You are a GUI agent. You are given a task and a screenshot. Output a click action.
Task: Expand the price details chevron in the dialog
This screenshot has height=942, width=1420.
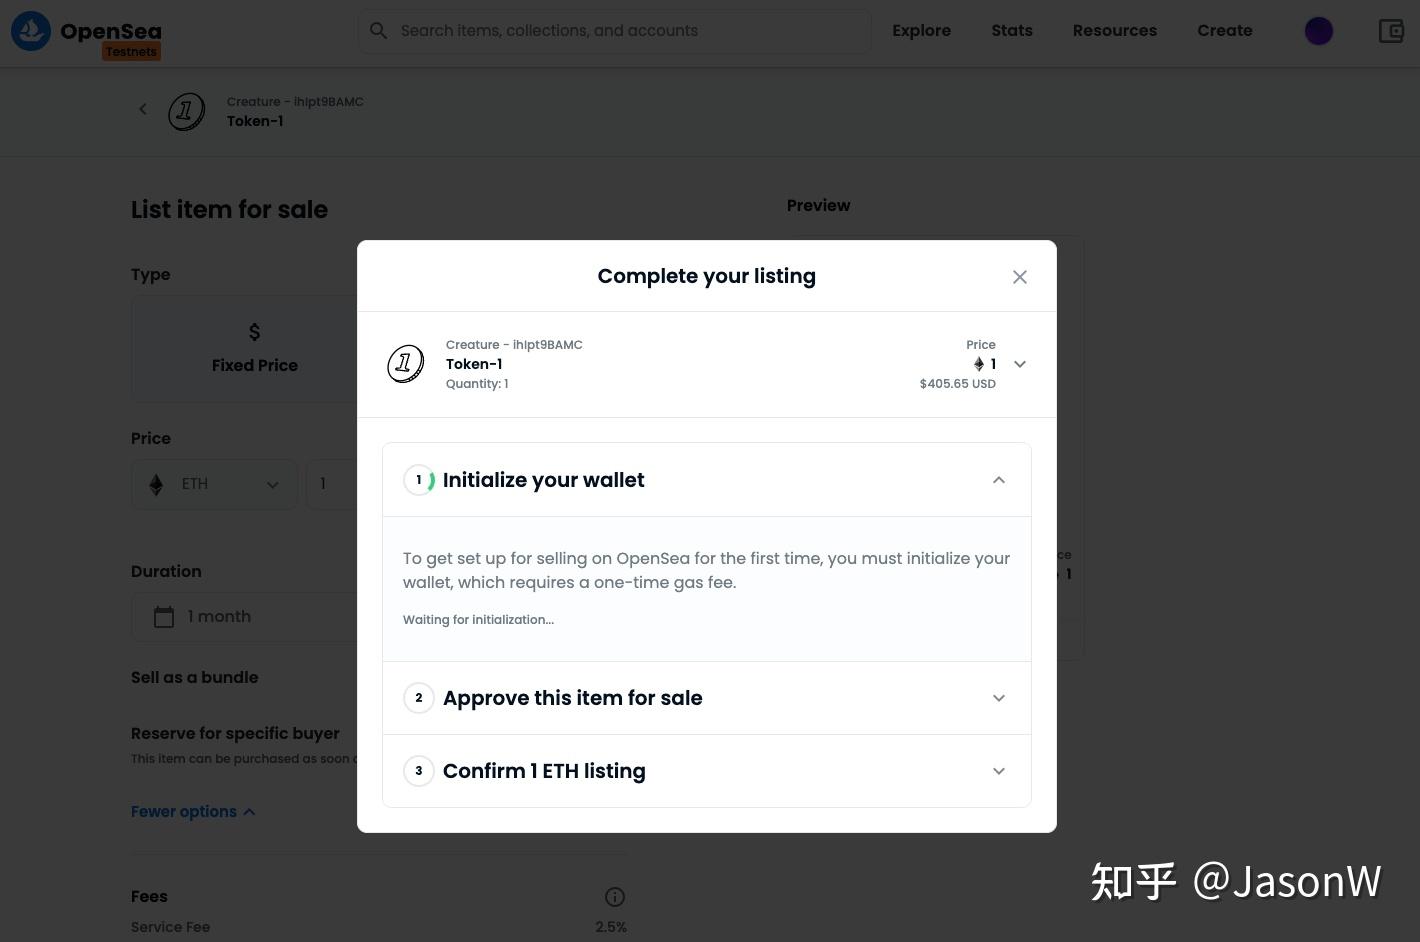coord(1020,364)
